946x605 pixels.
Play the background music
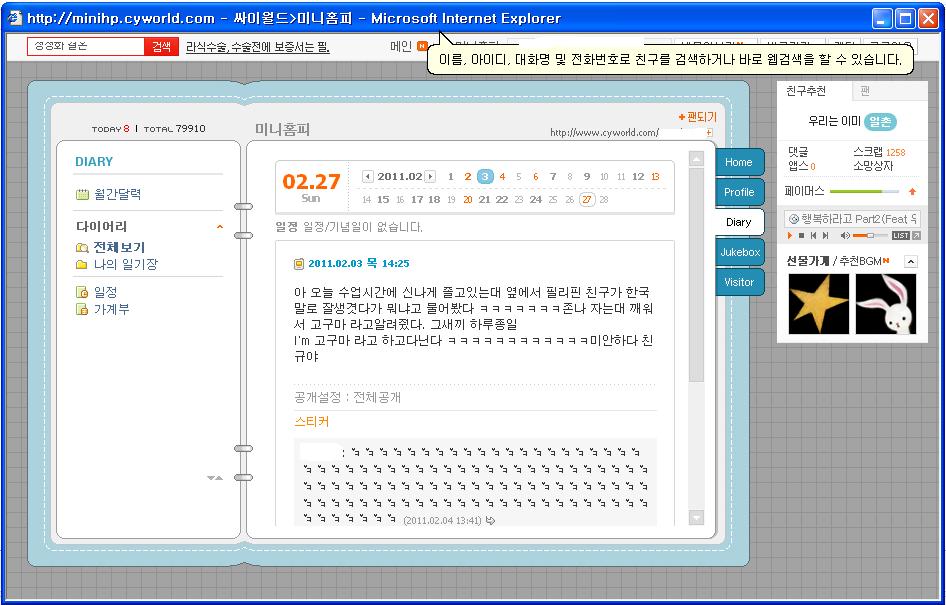[x=790, y=235]
